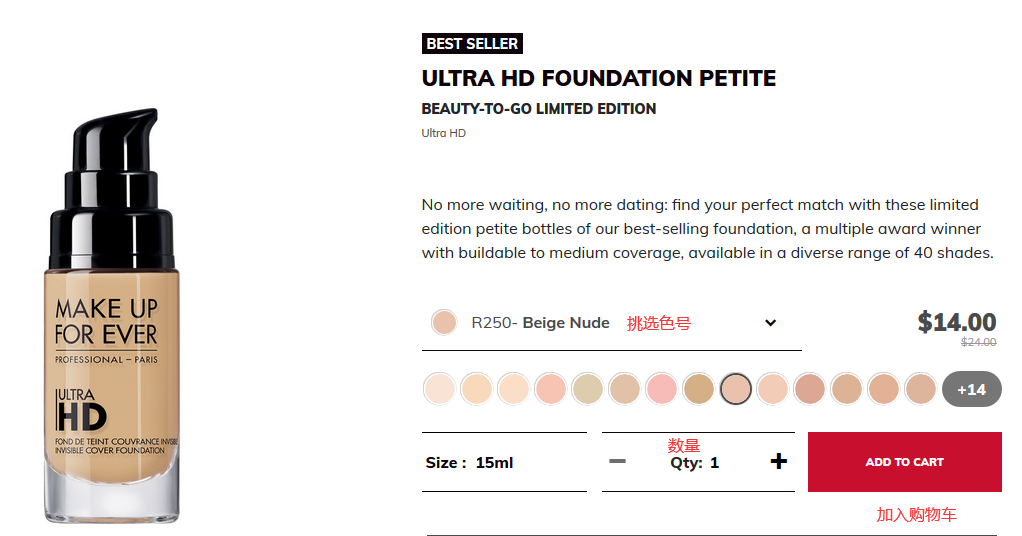This screenshot has width=1022, height=536.
Task: Select the 15ml size option
Action: tap(494, 462)
